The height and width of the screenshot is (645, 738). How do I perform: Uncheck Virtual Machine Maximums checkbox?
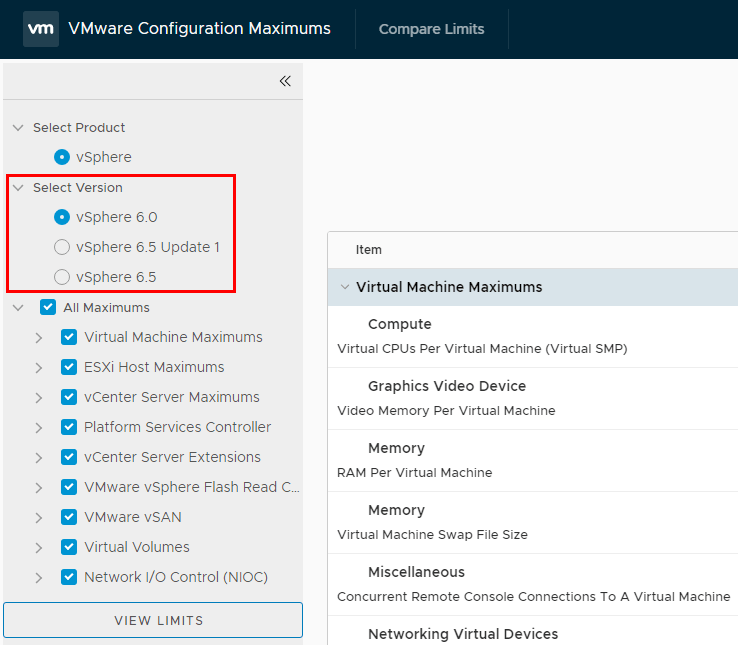pos(69,337)
